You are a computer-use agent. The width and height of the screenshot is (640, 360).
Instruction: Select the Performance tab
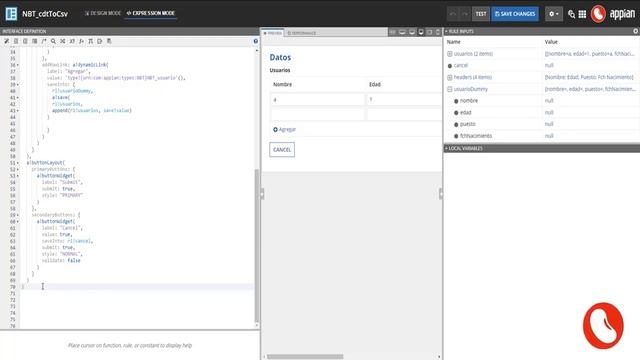coord(302,33)
